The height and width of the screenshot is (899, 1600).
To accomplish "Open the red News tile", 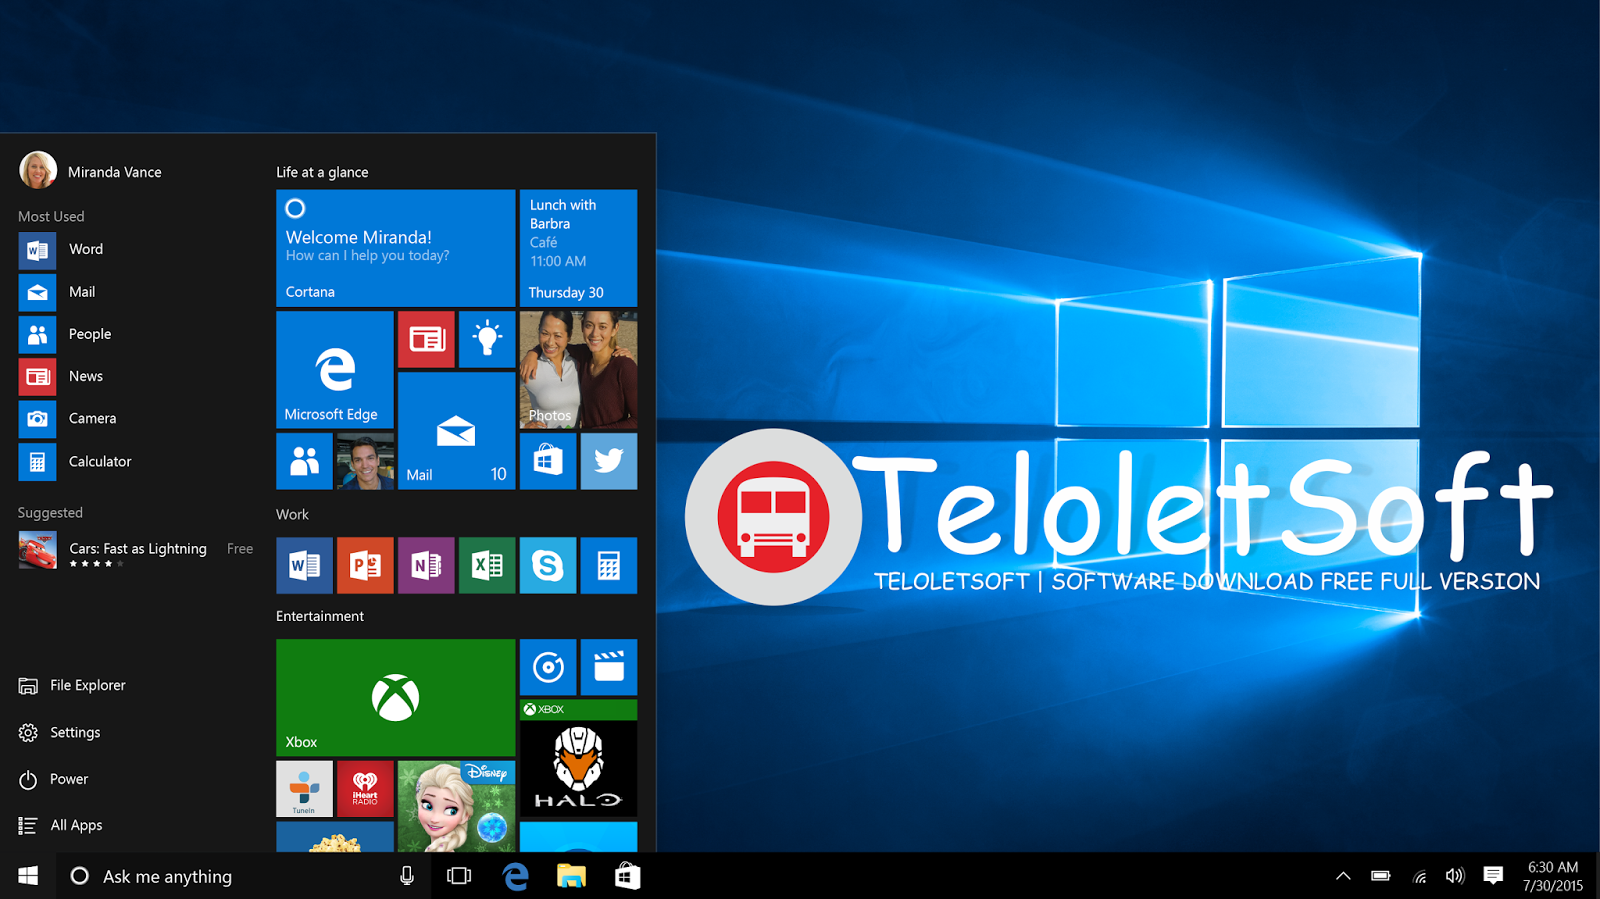I will [x=426, y=339].
